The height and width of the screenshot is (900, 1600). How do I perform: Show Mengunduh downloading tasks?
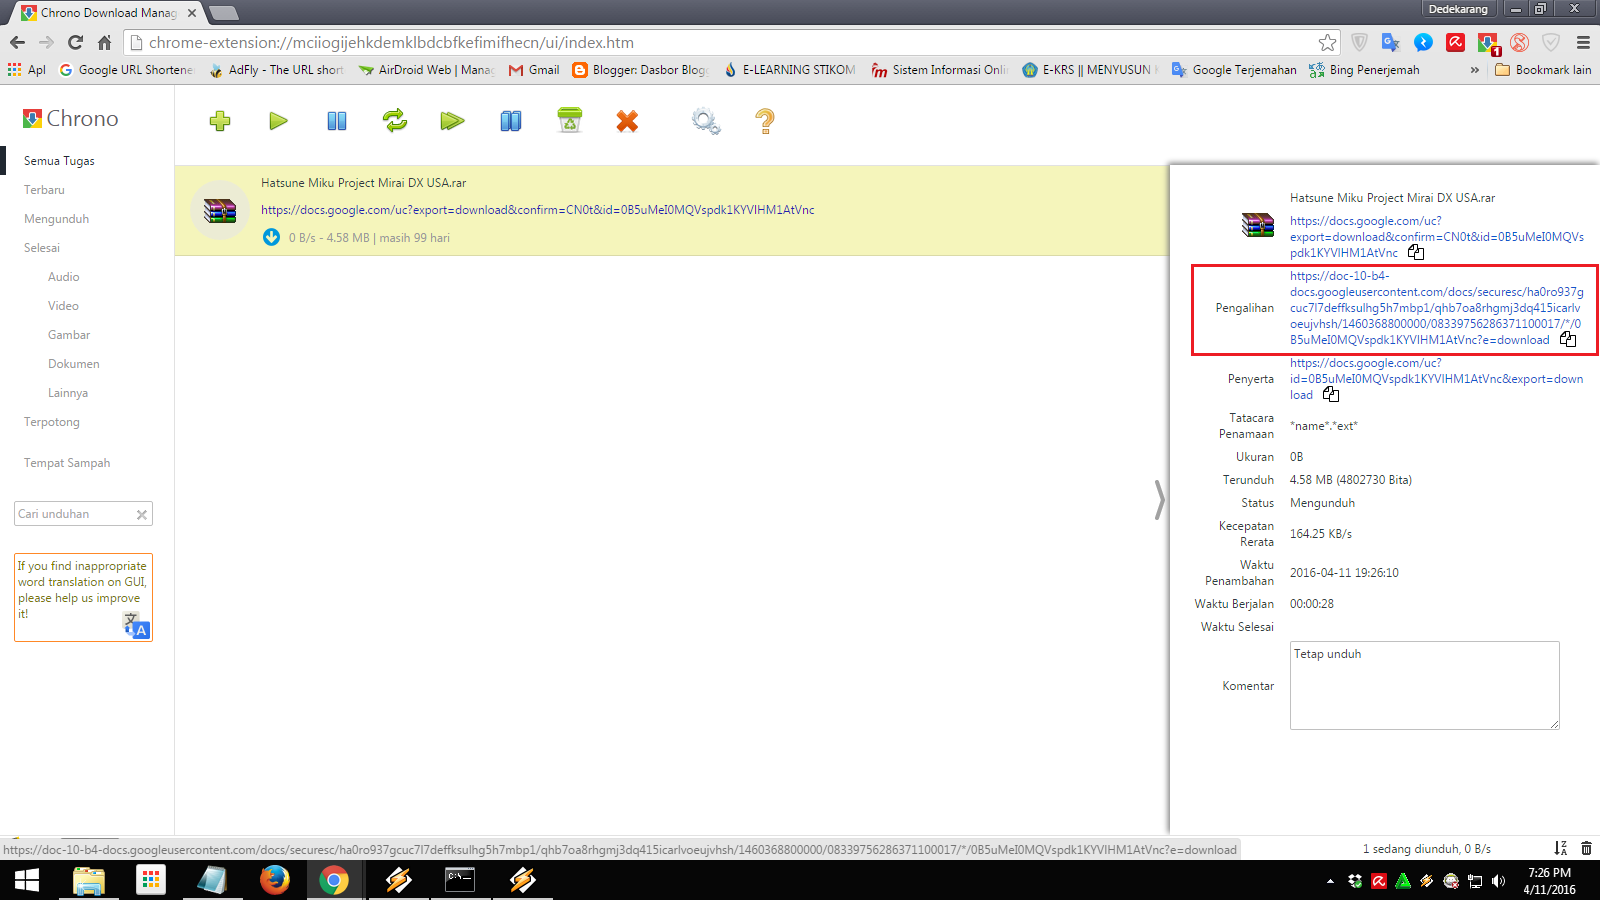click(x=56, y=218)
